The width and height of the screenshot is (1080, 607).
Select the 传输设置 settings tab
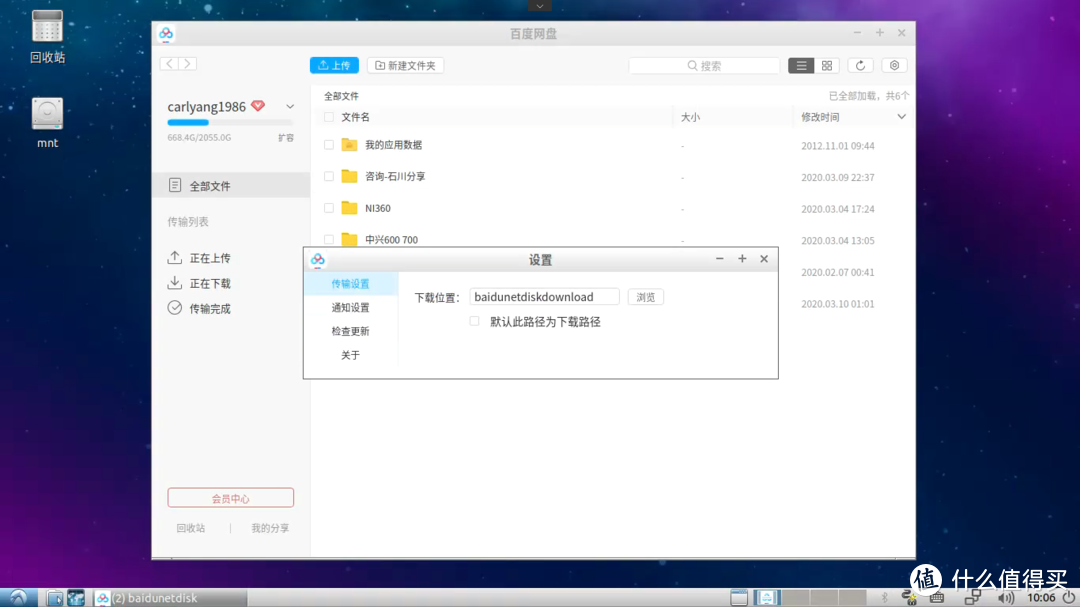point(351,284)
